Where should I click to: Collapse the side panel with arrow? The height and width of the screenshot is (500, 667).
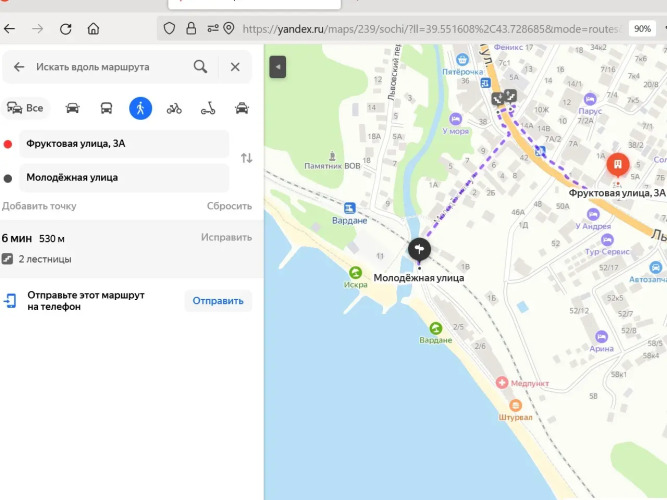pos(278,67)
